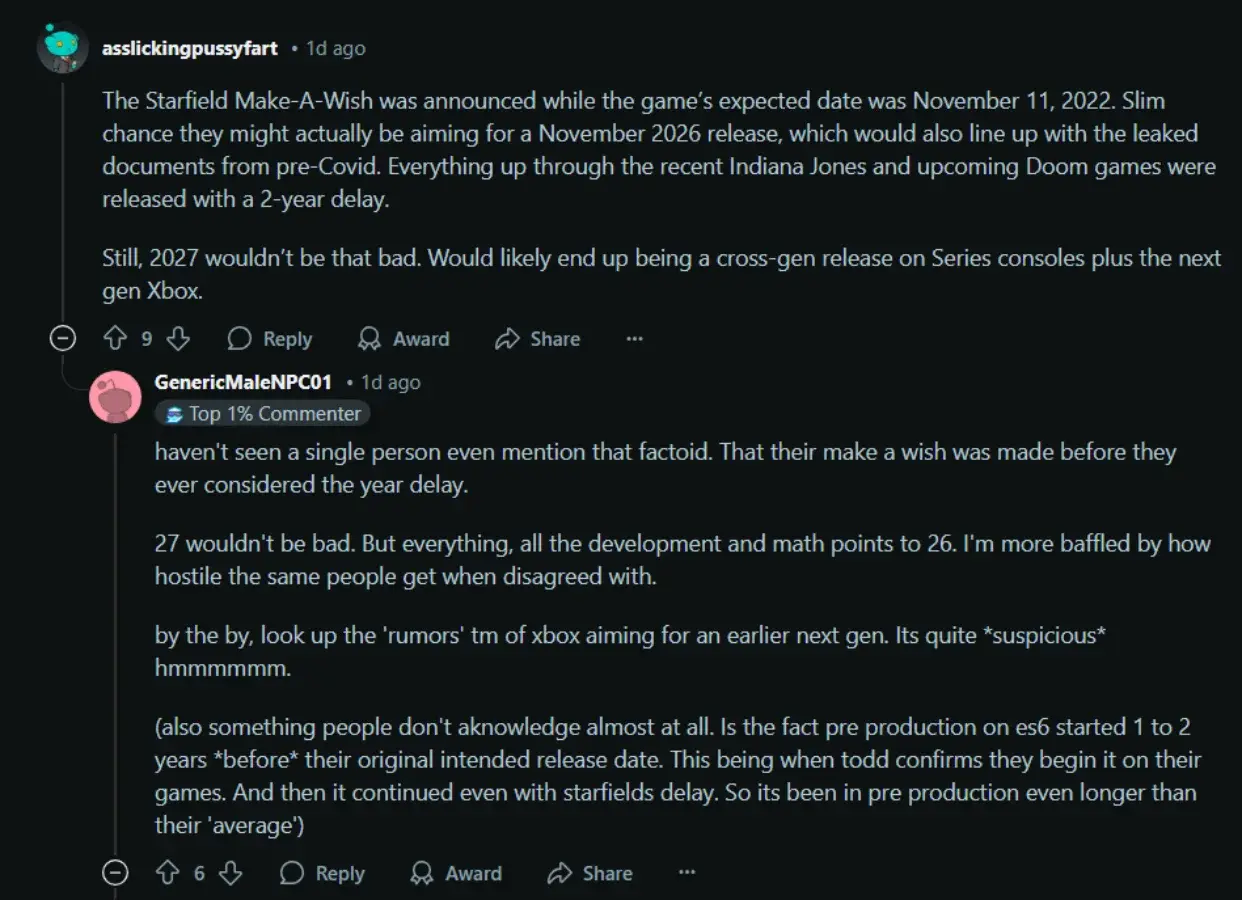
Task: Open the reply's 1d ago timestamp link
Action: point(391,382)
